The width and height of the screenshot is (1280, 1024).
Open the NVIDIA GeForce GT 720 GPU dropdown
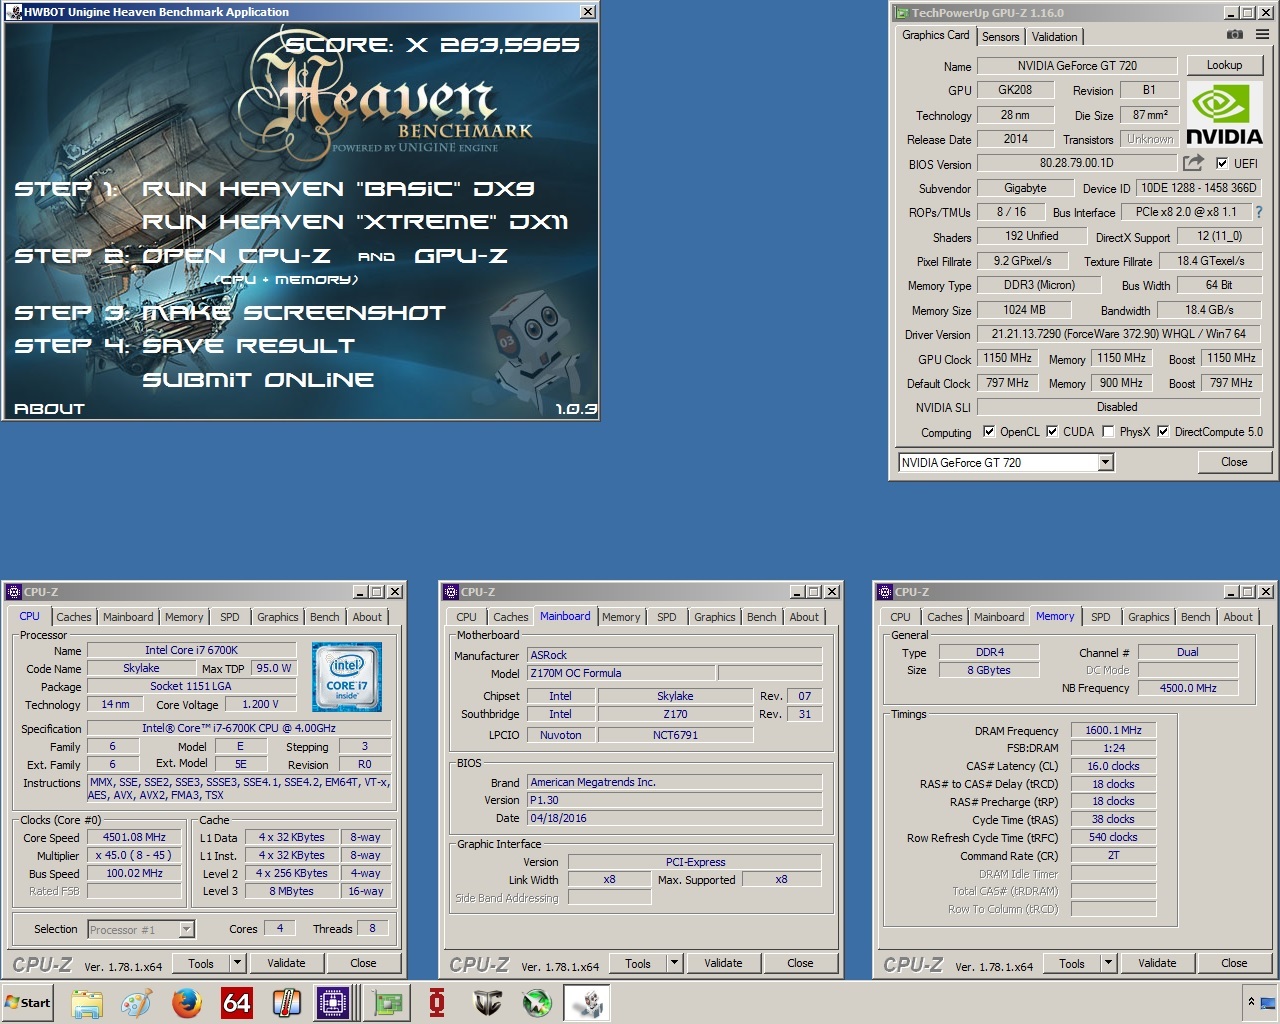coord(1105,462)
